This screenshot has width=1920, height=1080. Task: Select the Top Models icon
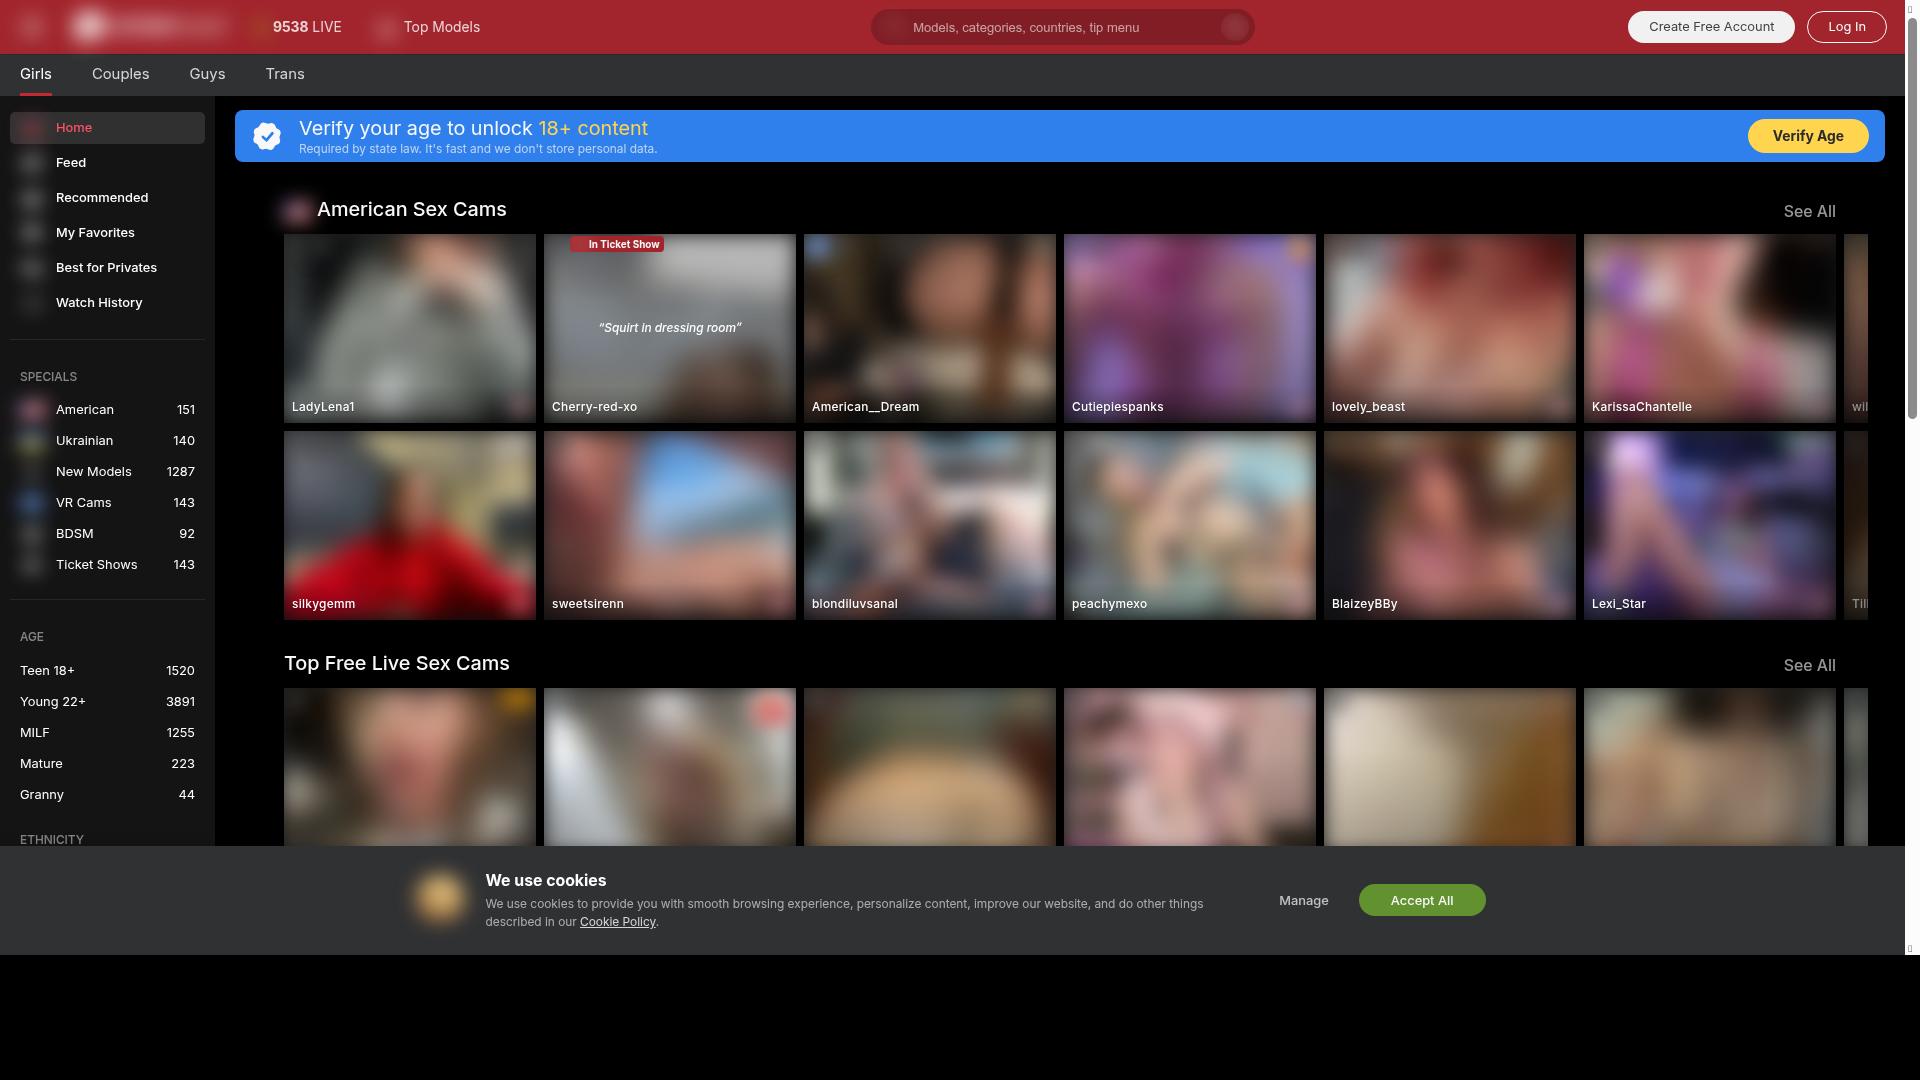coord(385,27)
